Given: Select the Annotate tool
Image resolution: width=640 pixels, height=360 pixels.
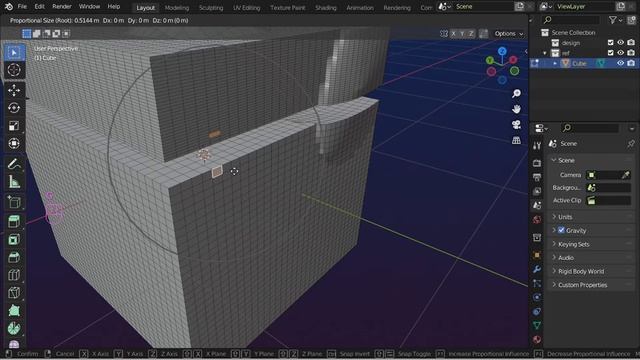Looking at the screenshot, I should 14,164.
